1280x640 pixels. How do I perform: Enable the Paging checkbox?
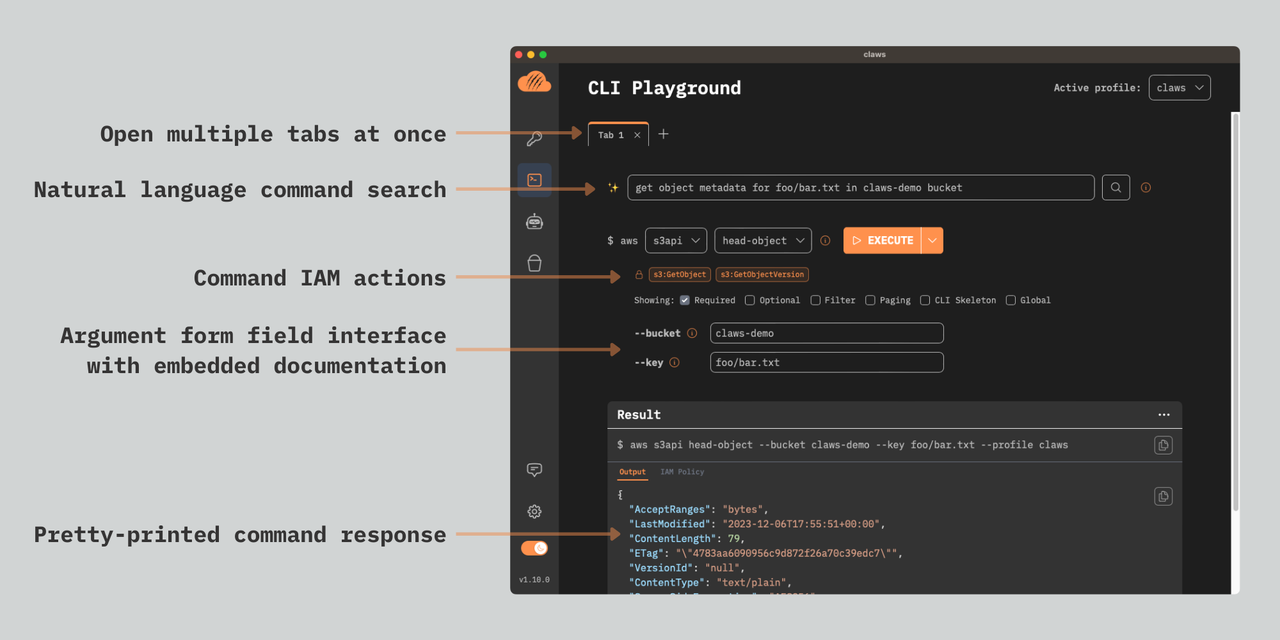(870, 300)
